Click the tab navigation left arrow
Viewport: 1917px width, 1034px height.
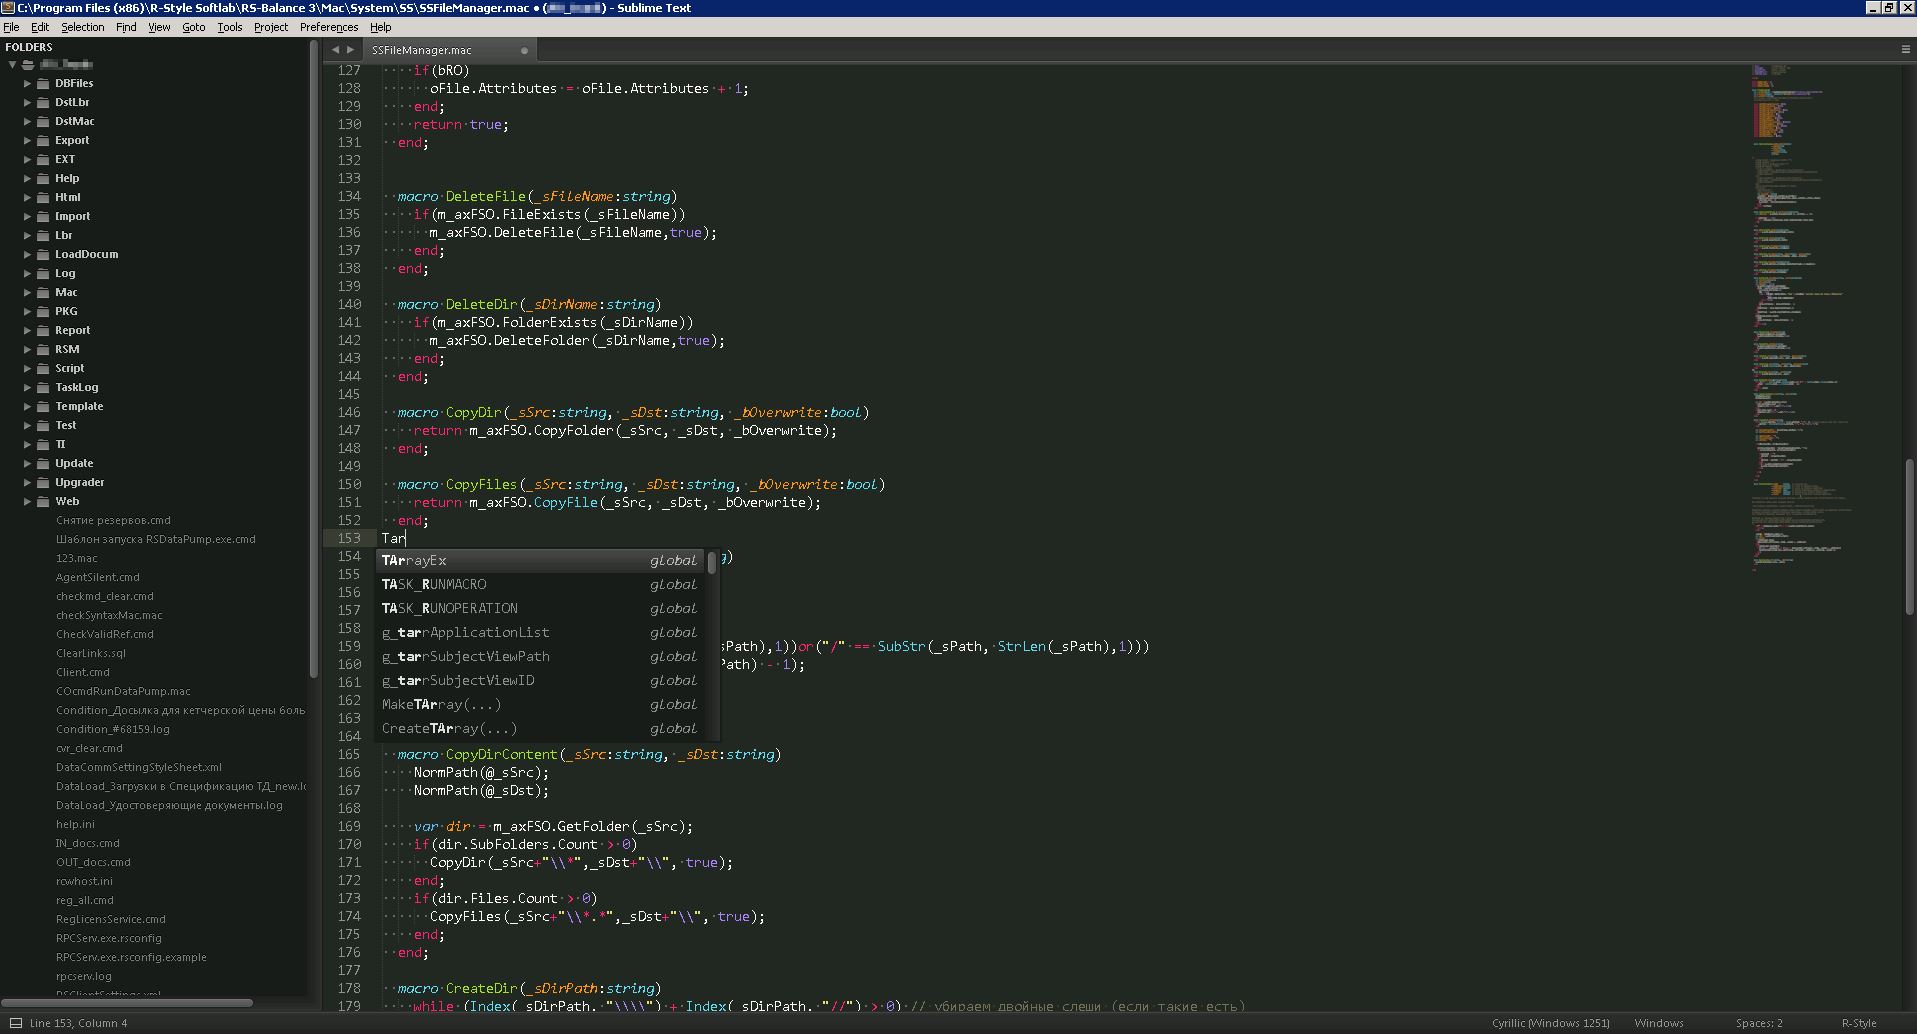336,49
